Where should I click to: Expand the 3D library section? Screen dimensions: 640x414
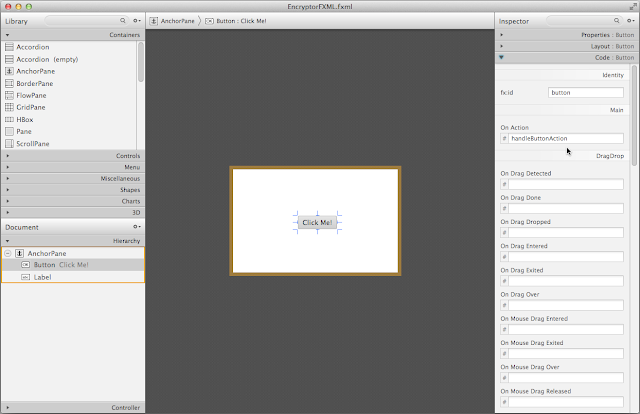[7, 213]
